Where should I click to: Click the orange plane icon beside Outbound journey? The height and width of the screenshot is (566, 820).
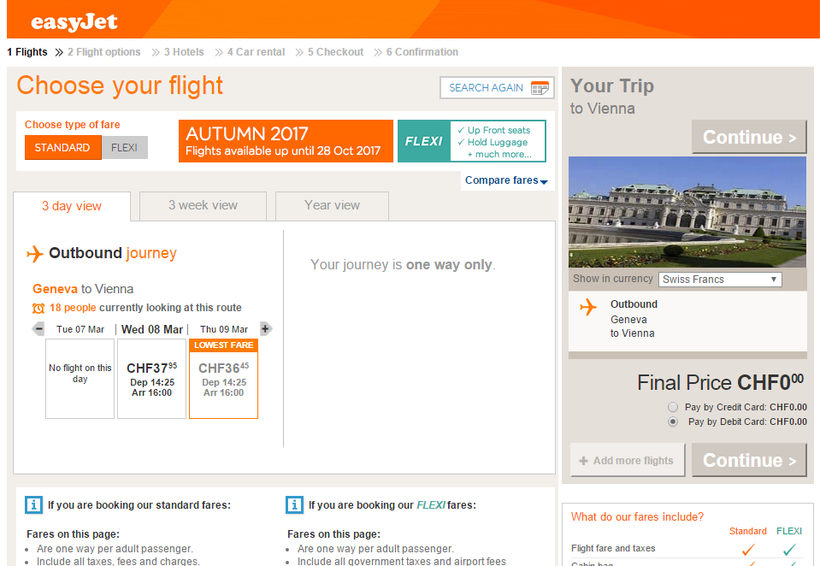[x=35, y=254]
